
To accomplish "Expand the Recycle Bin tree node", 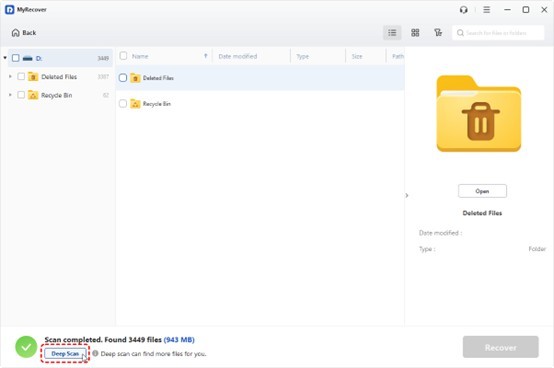I will pos(10,95).
